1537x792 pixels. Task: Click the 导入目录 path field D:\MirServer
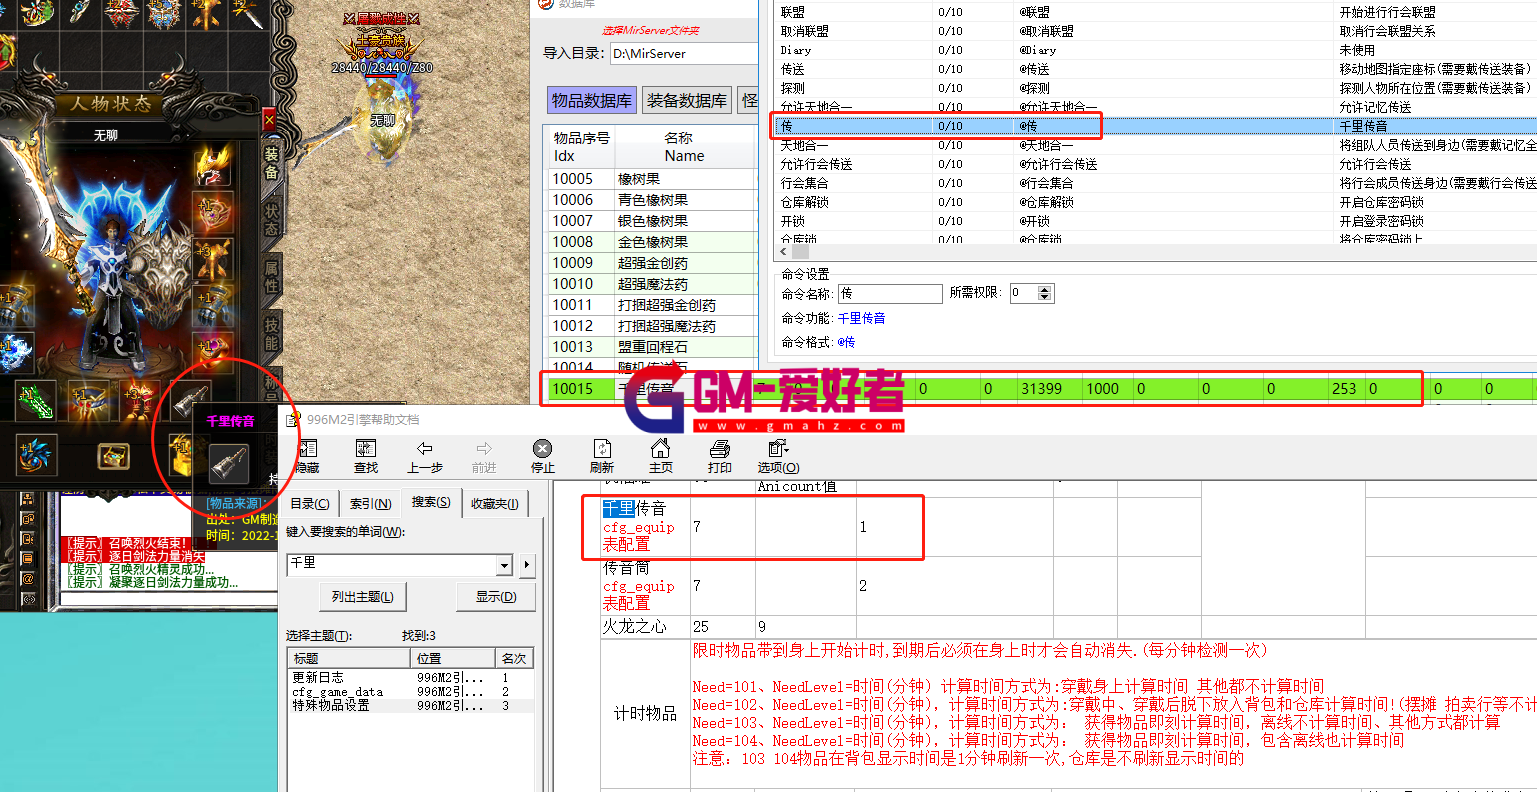pyautogui.click(x=684, y=53)
